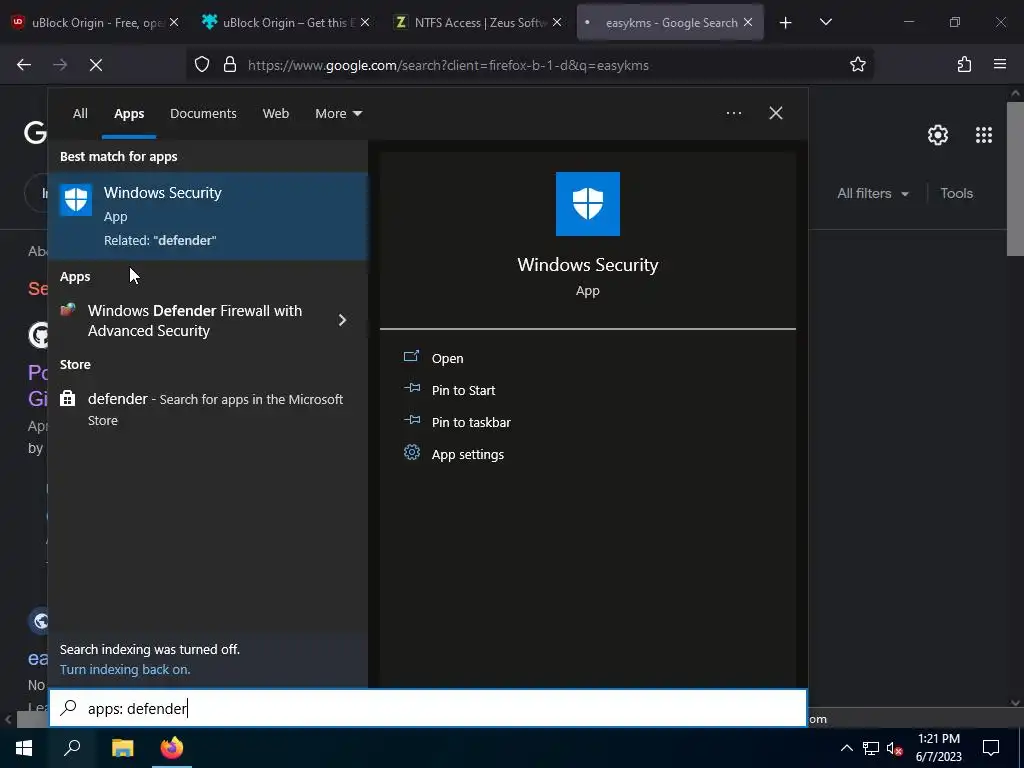Click the tracking protection shield icon

tap(202, 65)
